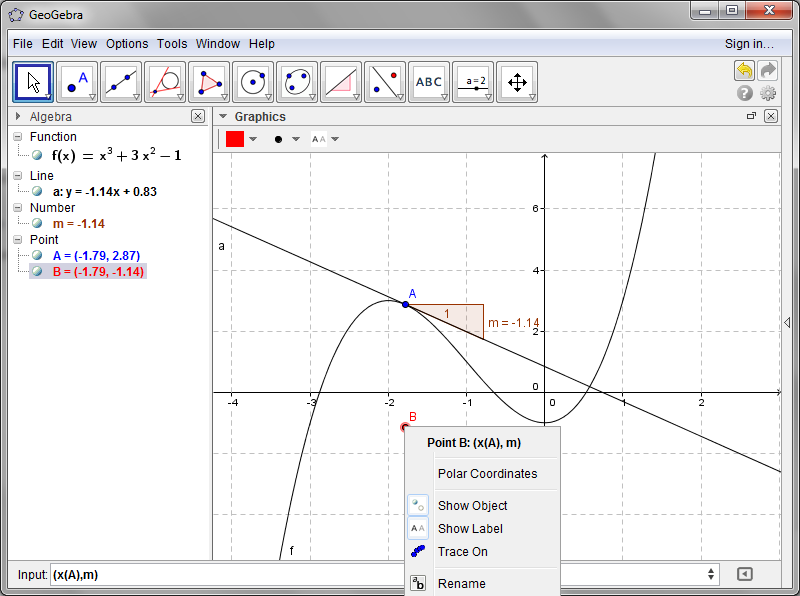Screen dimensions: 800x596
Task: Click red point B in the graph
Action: click(x=405, y=427)
